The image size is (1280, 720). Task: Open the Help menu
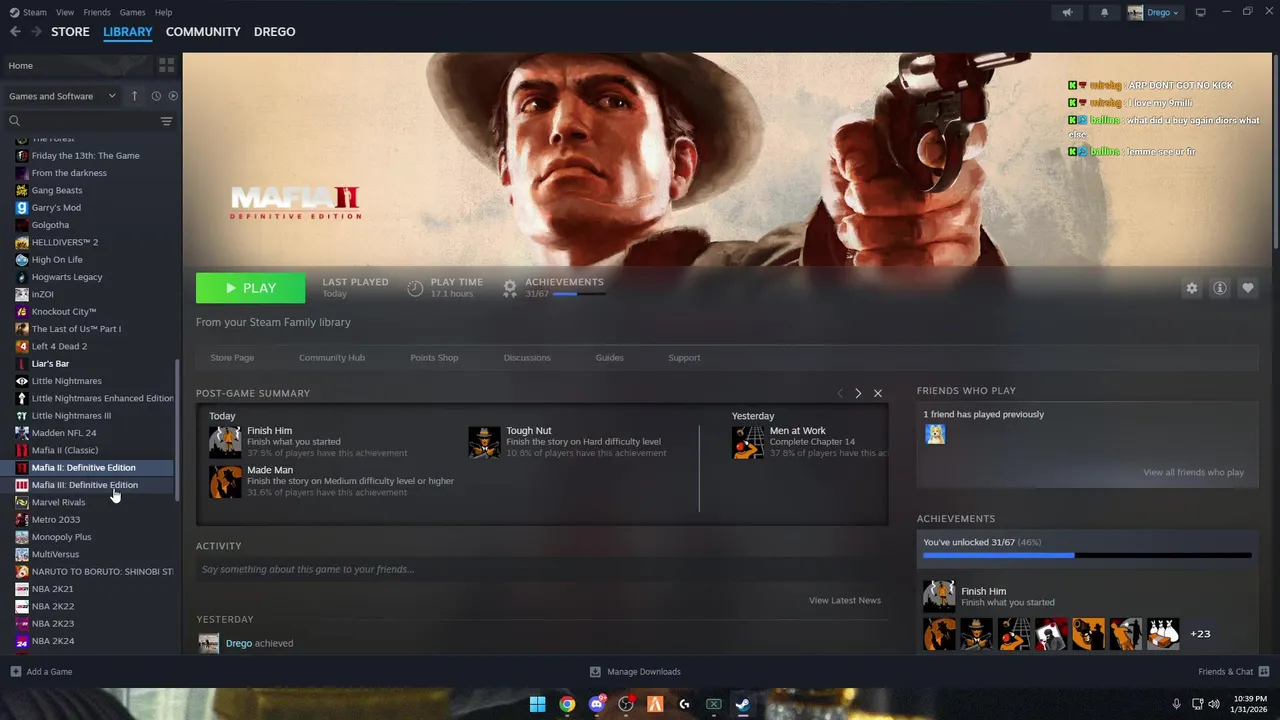coord(163,12)
